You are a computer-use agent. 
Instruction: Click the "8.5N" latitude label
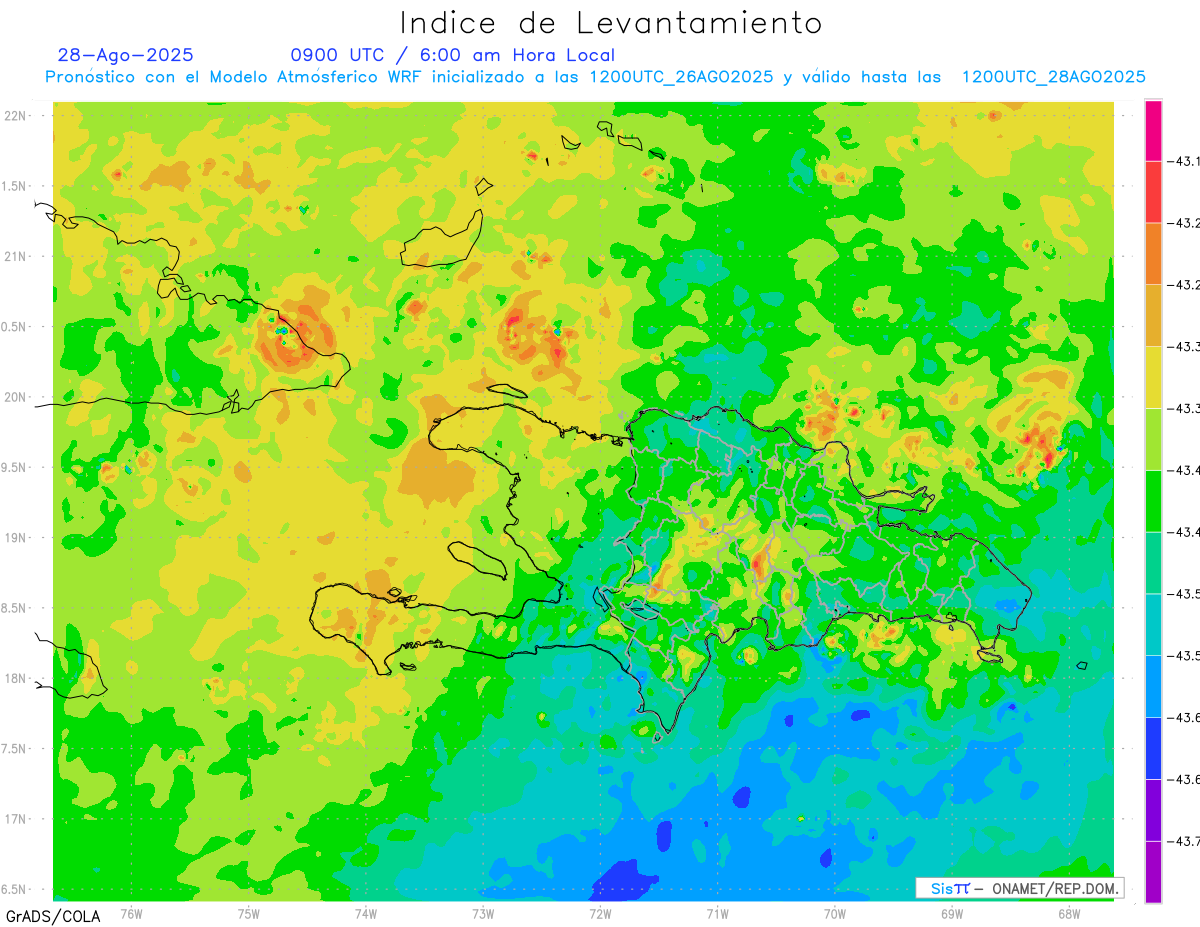(x=14, y=608)
